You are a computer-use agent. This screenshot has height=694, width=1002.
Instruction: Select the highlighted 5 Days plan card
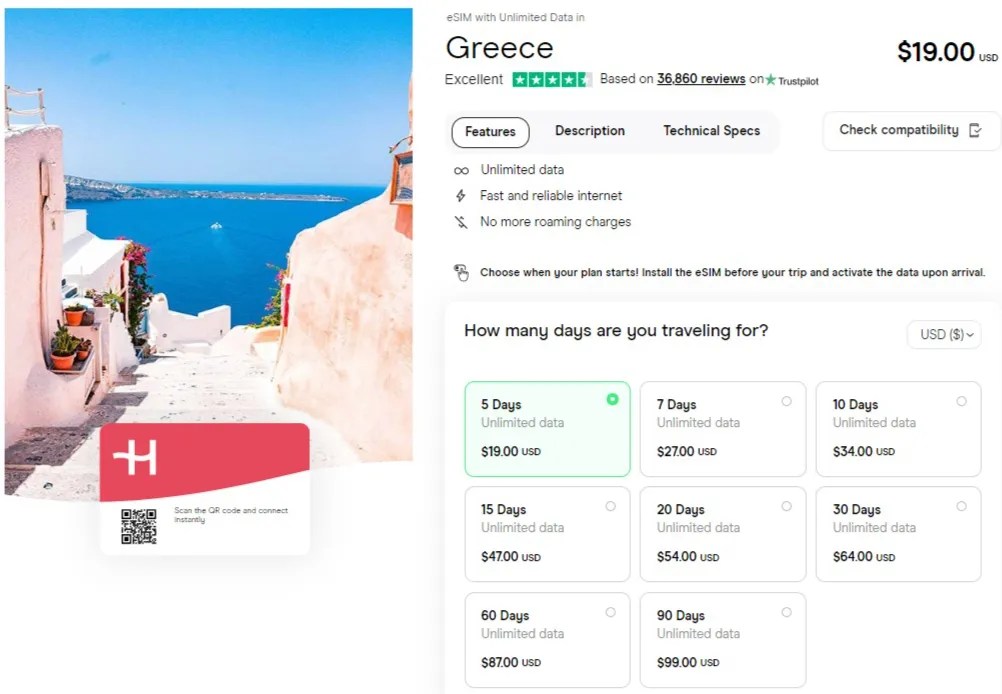coord(547,429)
